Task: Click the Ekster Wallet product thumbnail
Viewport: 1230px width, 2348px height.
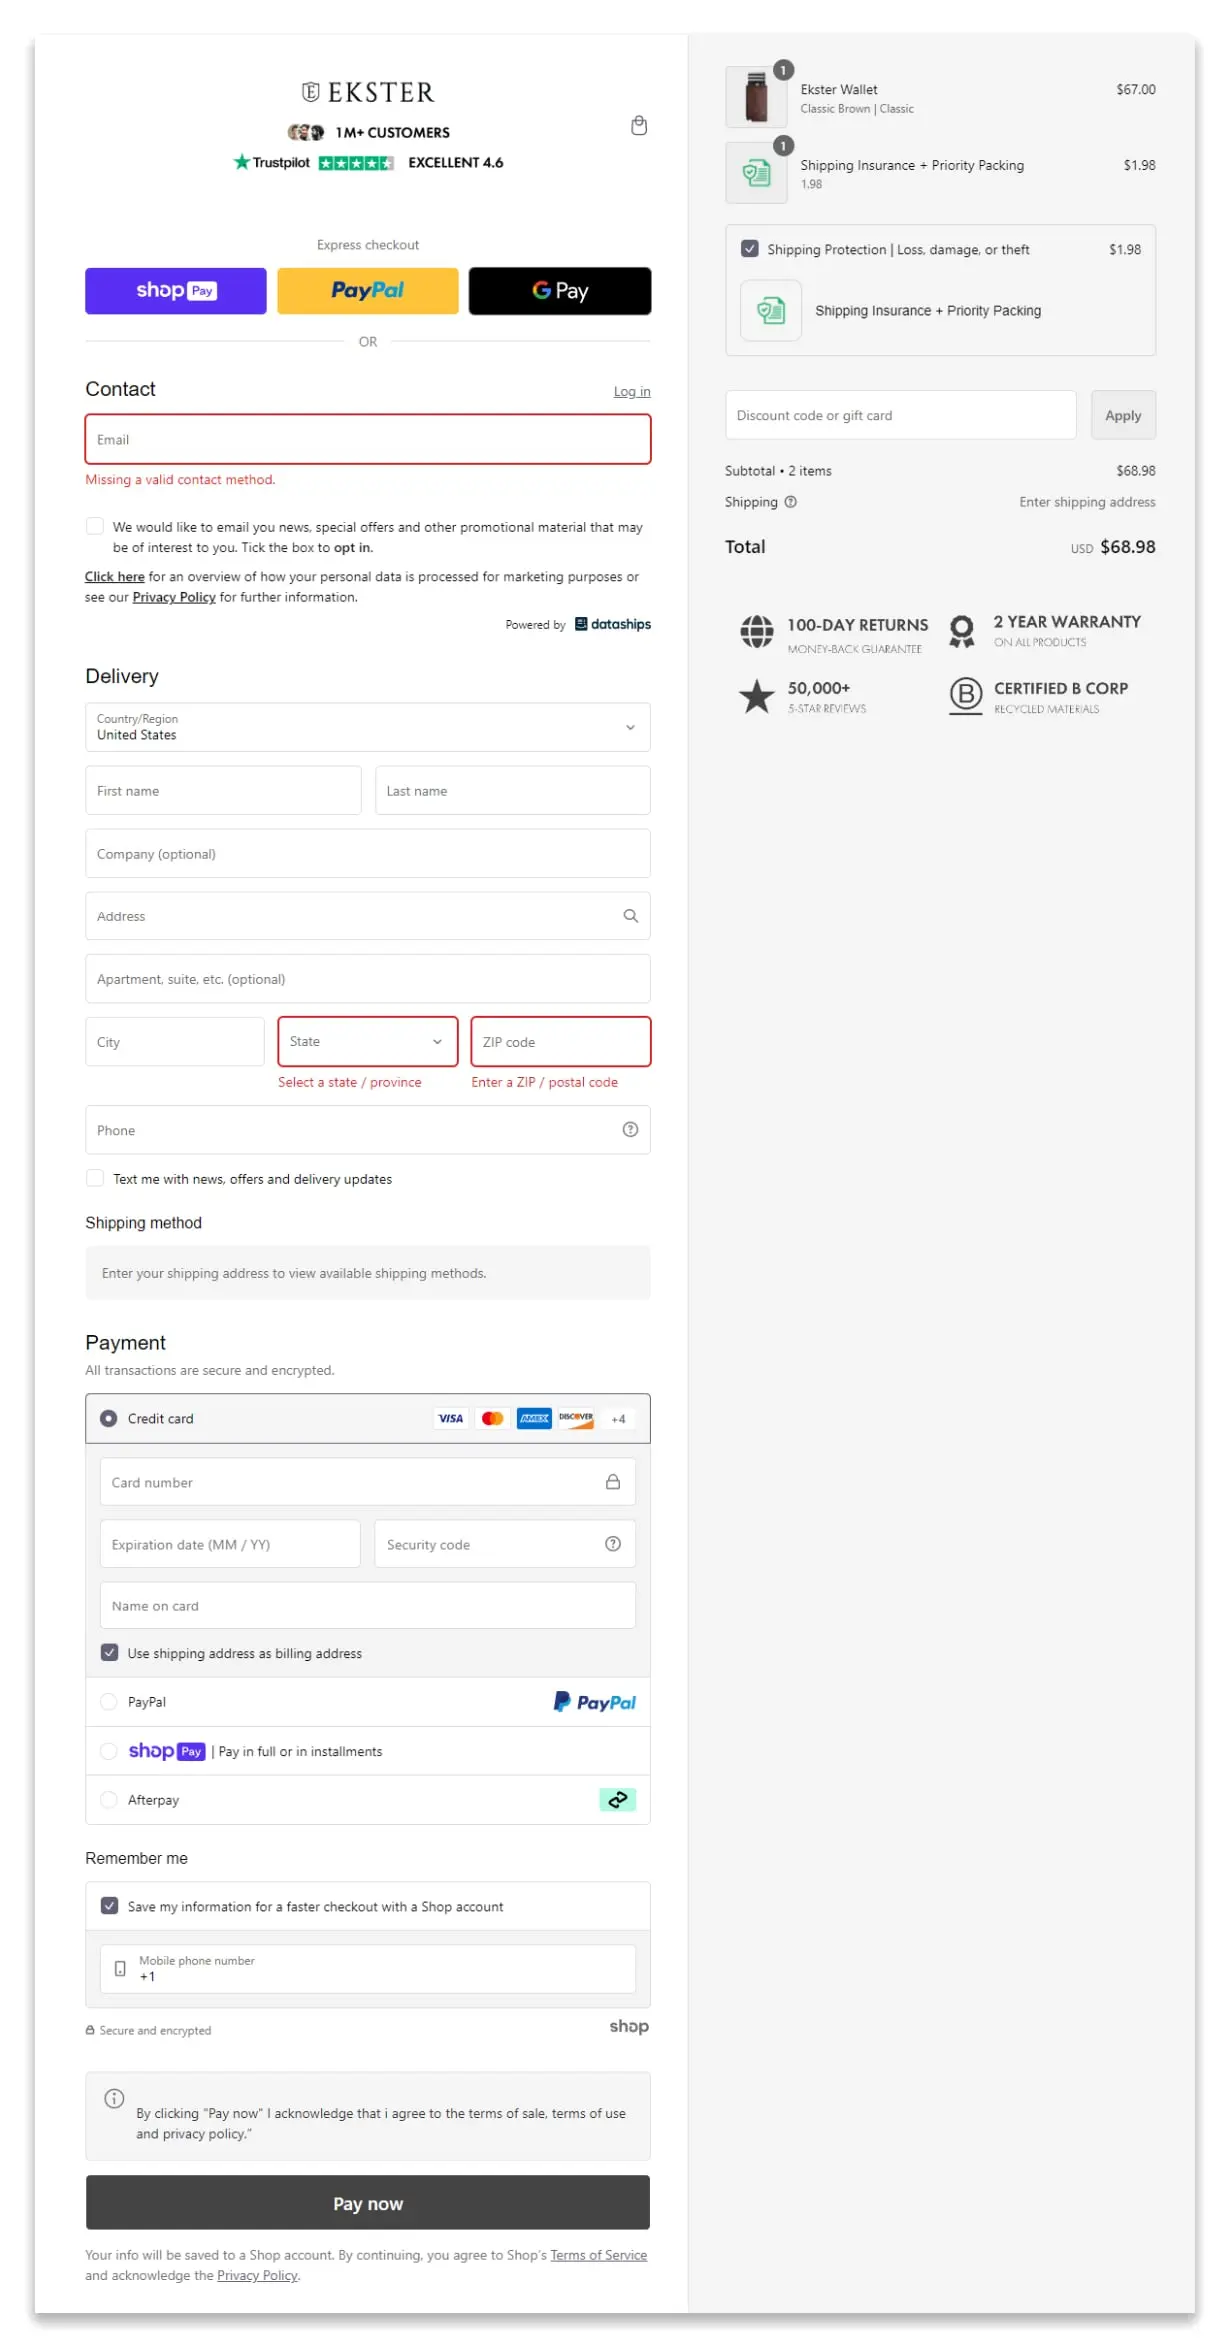Action: [756, 97]
